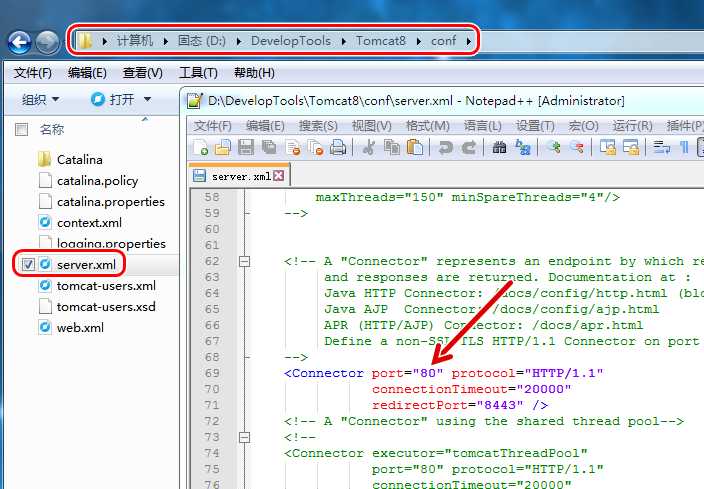Sort files by the 名称 column header
The width and height of the screenshot is (704, 489).
point(52,130)
